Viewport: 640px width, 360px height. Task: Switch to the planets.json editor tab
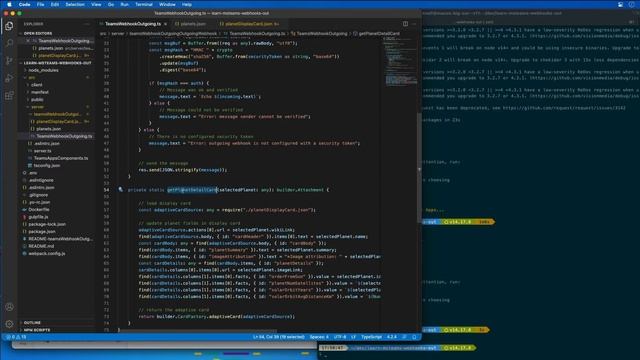(191, 24)
